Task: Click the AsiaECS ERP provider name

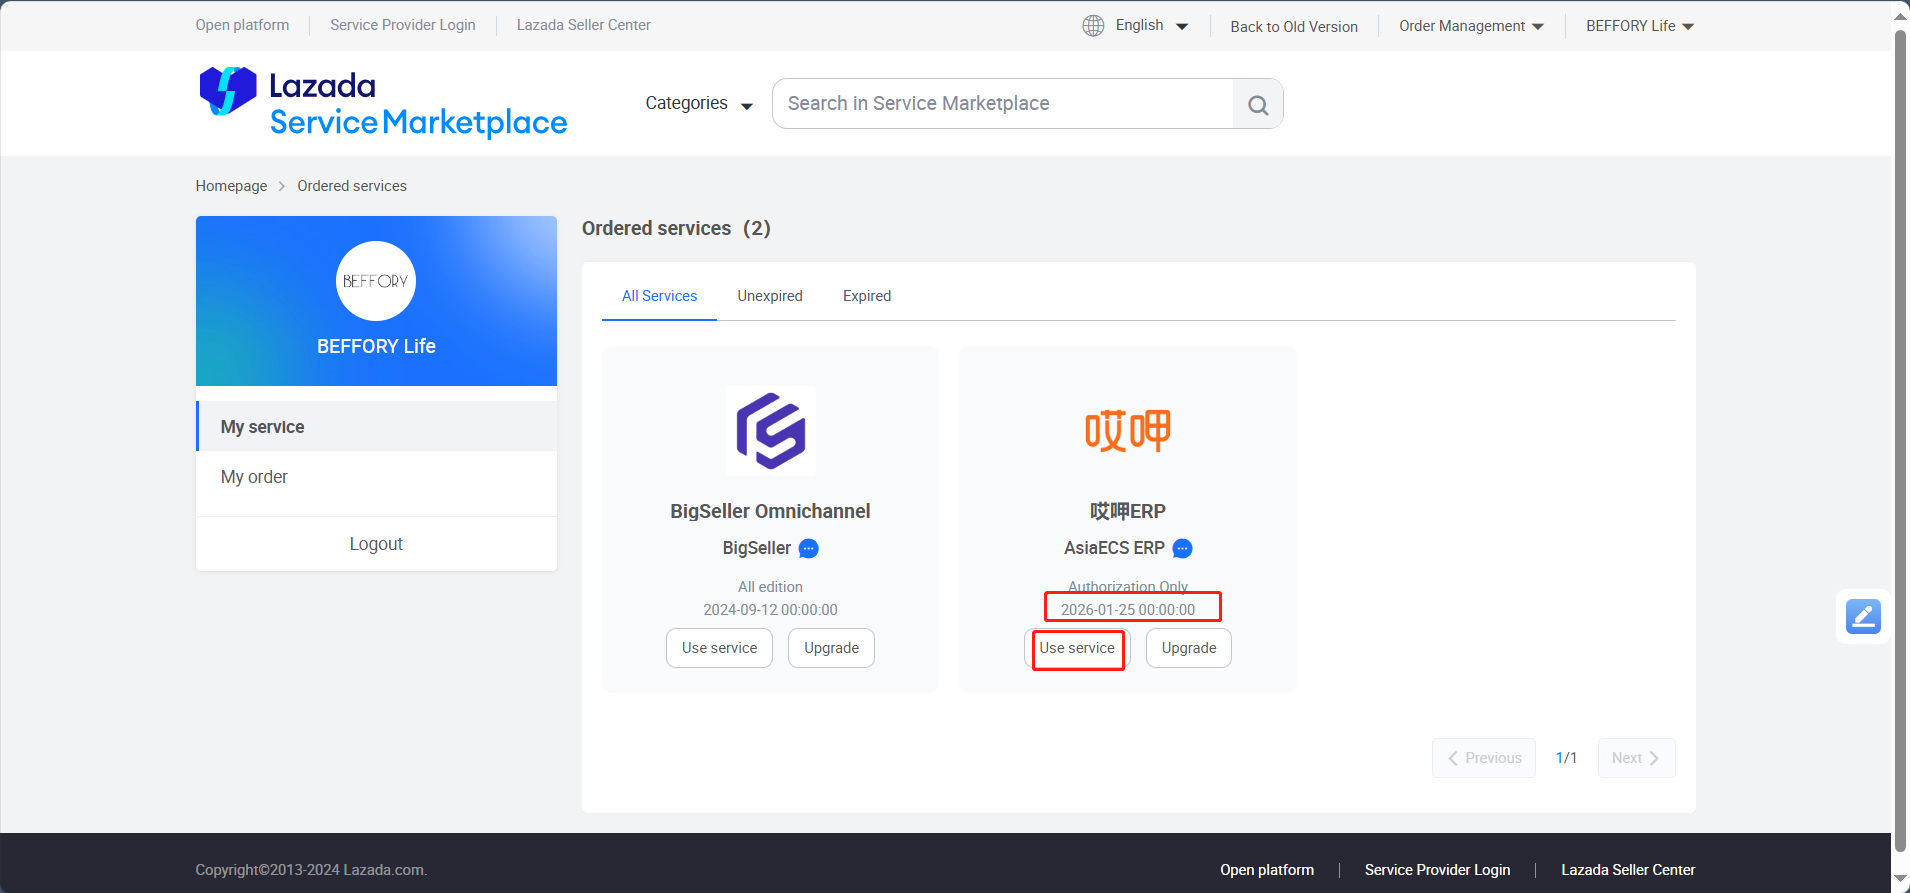Action: [x=1114, y=548]
